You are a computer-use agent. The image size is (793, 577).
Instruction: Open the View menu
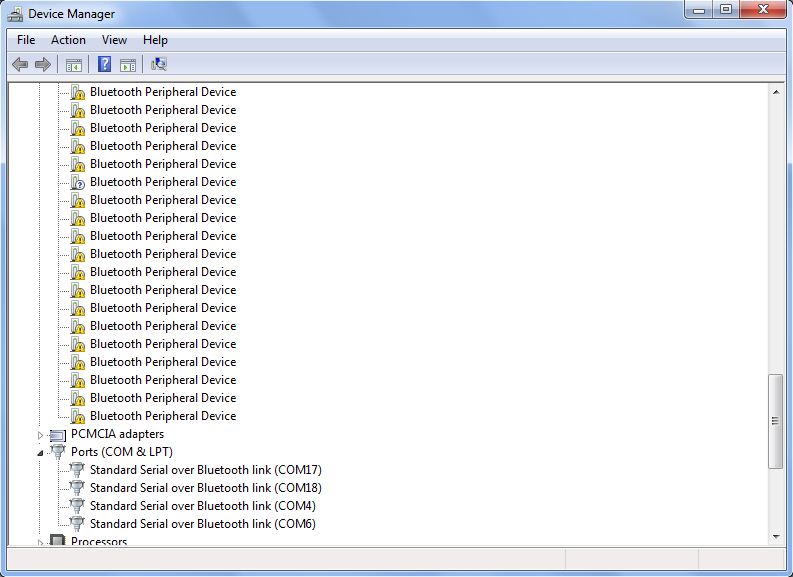point(114,40)
